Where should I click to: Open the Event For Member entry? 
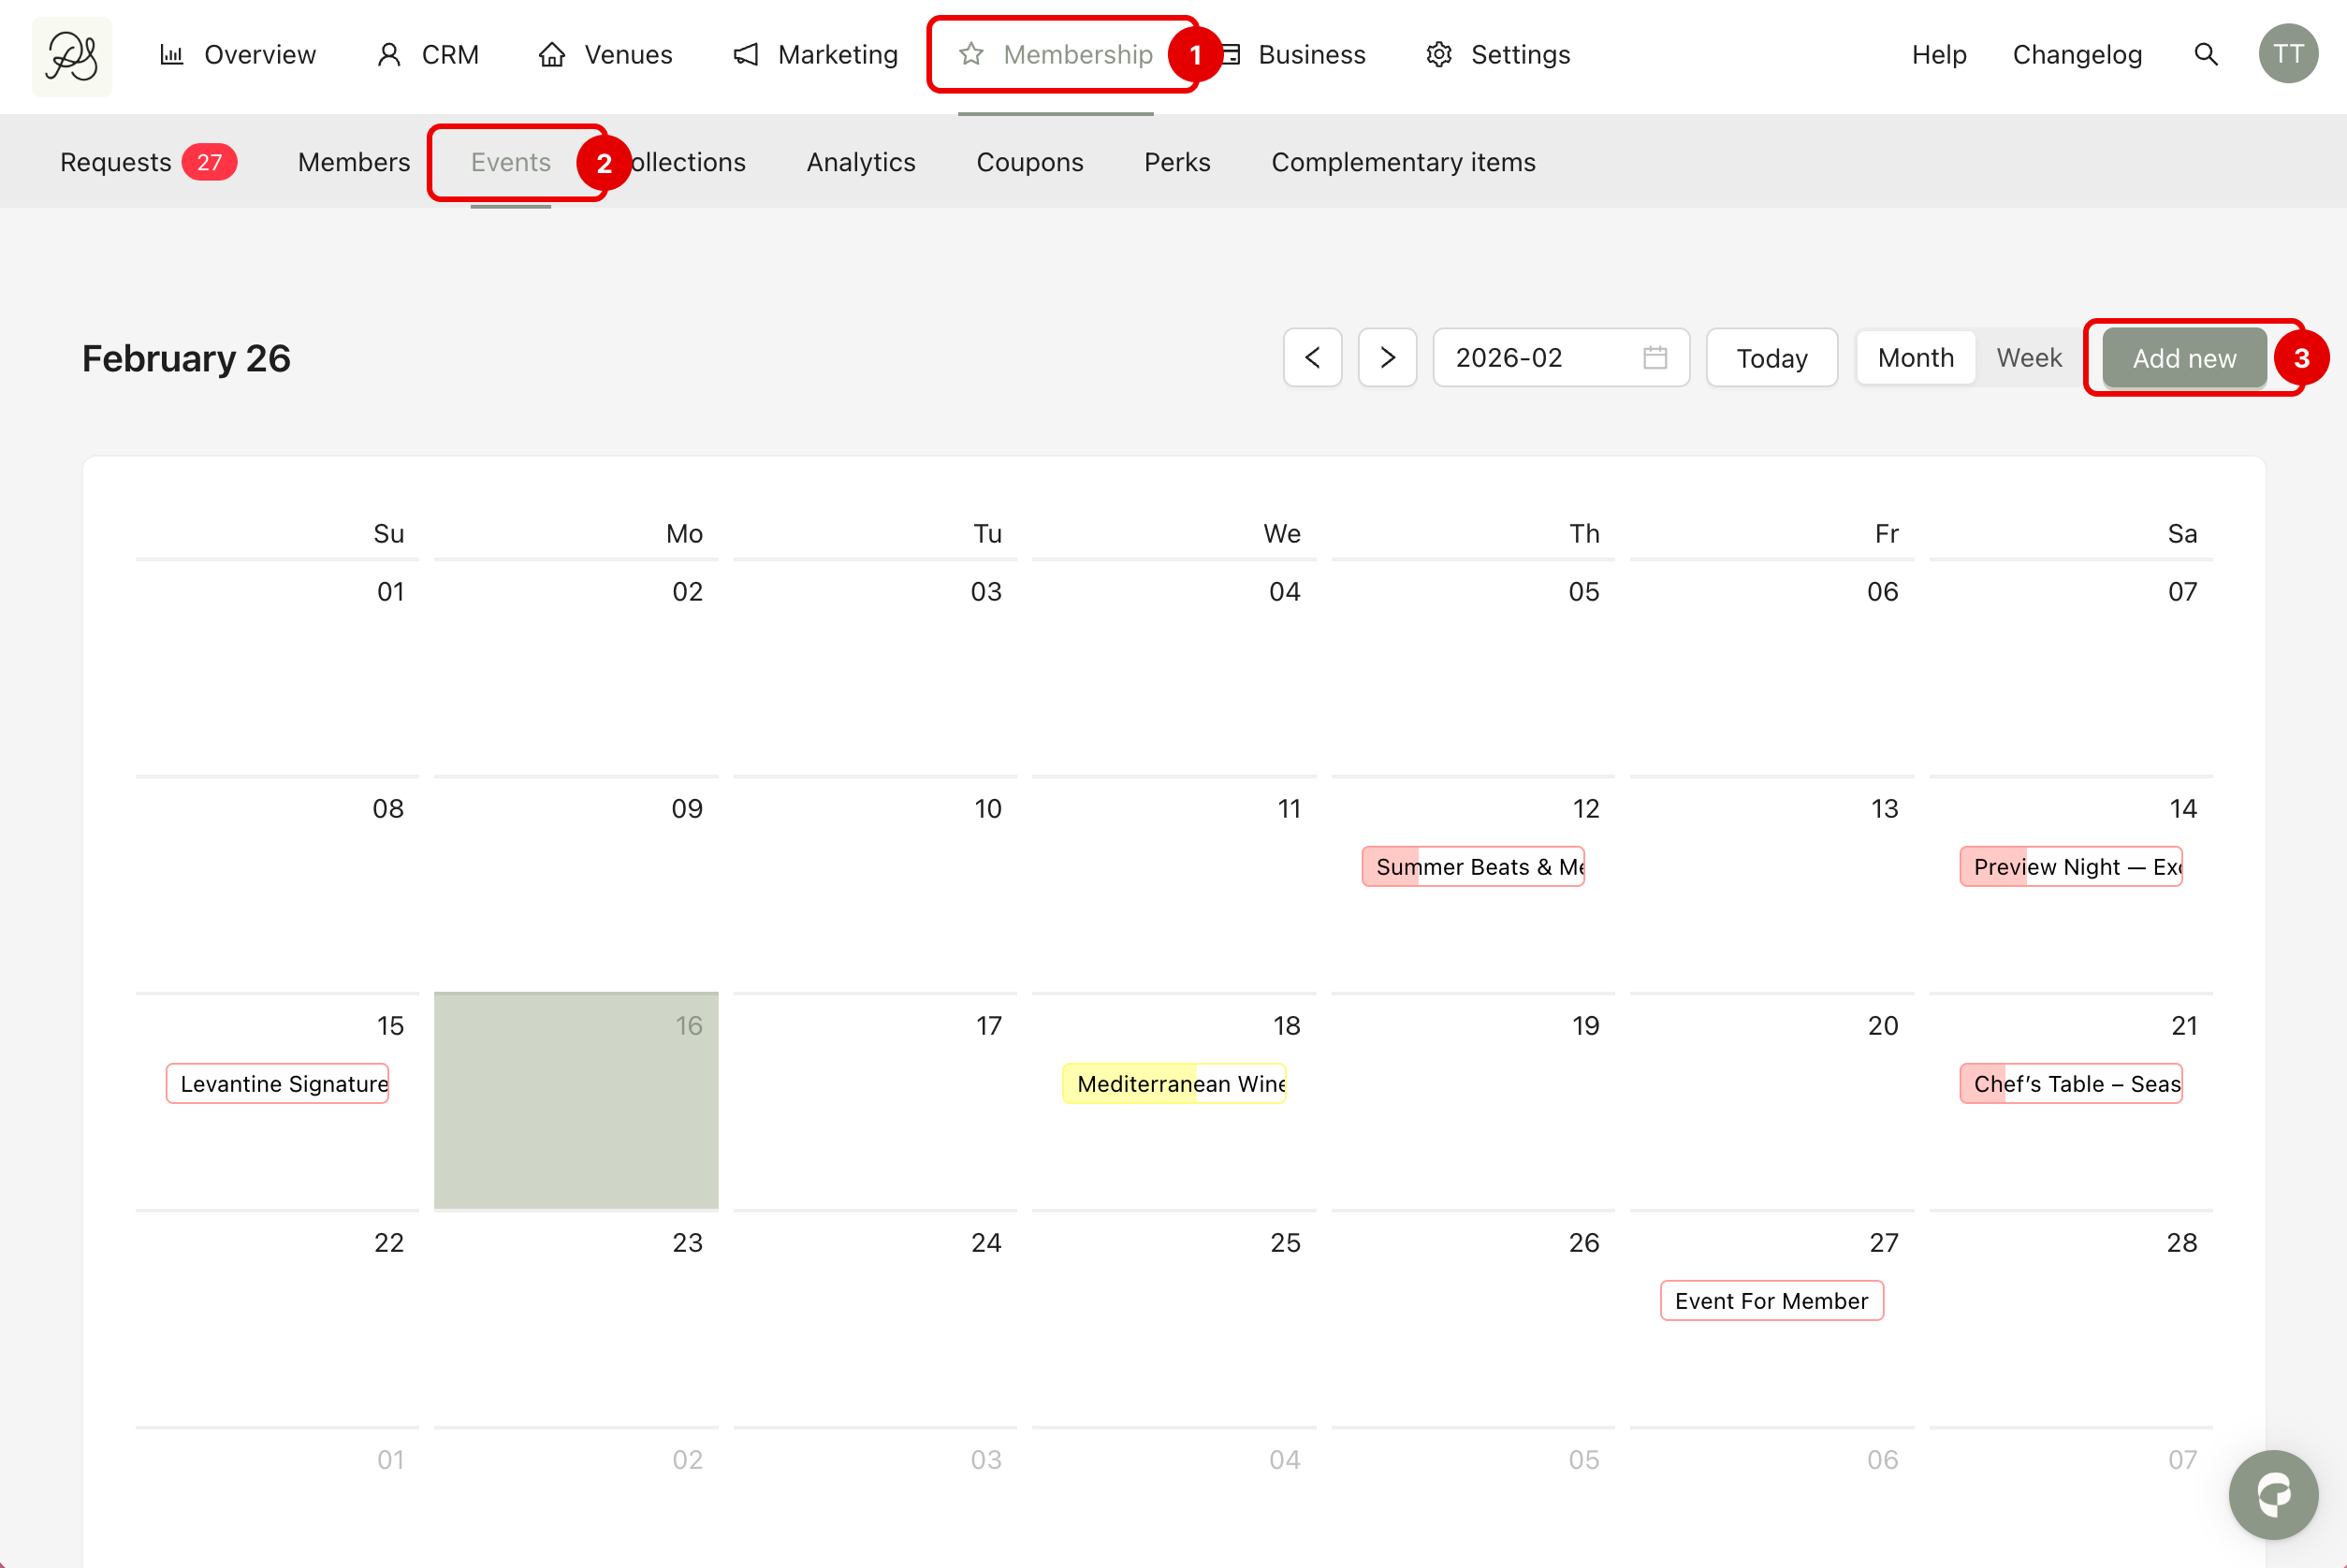1771,1301
